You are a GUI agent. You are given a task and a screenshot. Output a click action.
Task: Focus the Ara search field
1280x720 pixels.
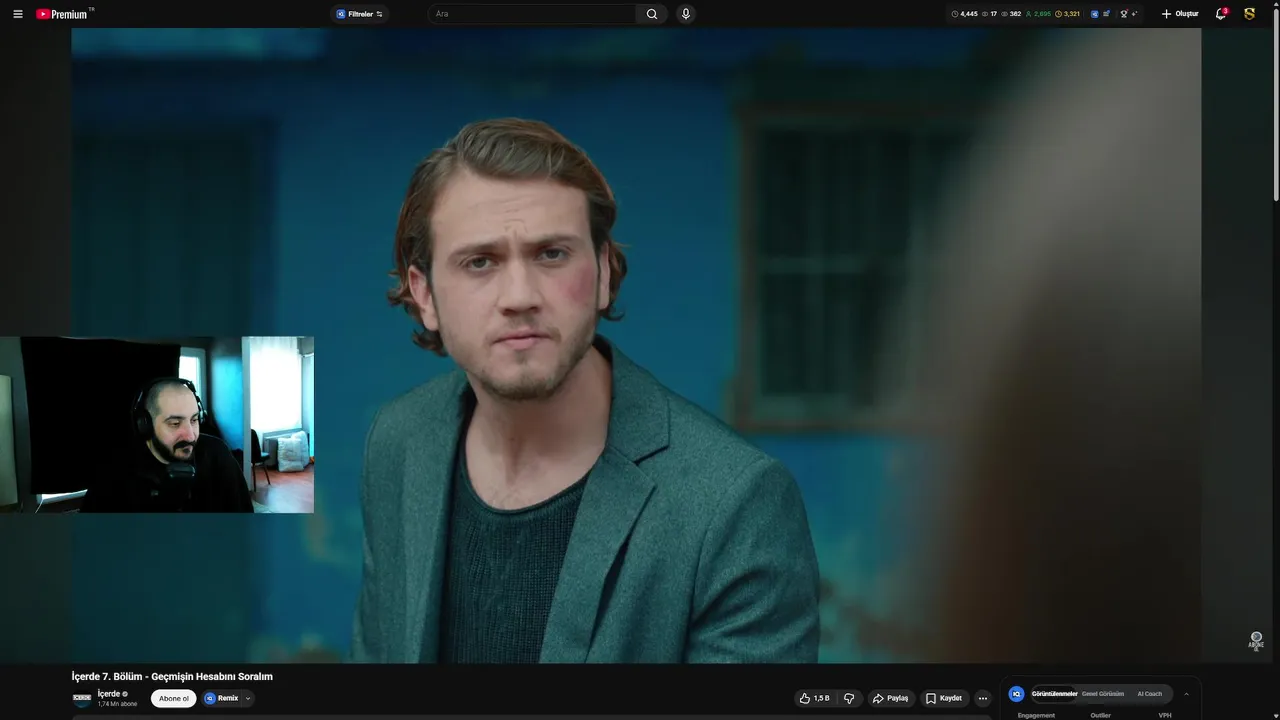pos(533,14)
